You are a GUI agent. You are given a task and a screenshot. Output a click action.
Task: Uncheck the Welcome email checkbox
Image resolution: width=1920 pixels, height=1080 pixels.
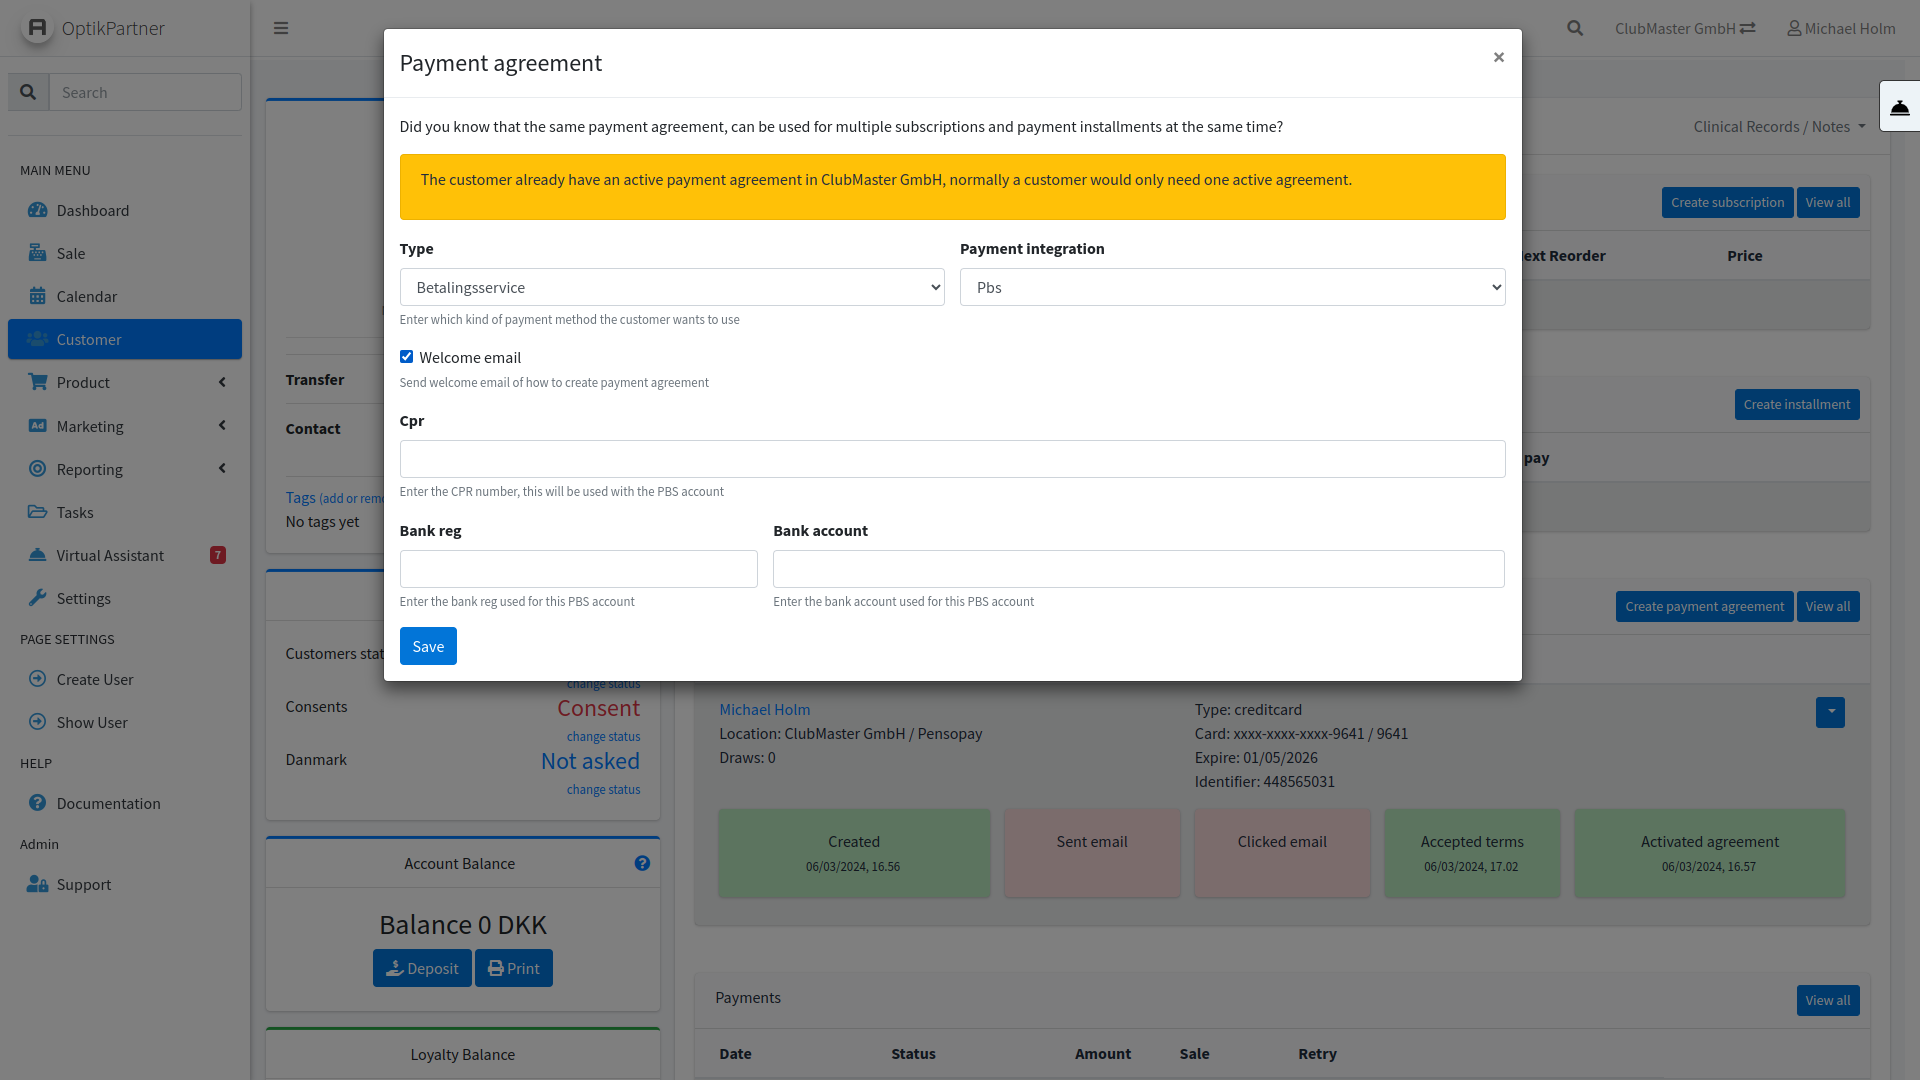click(407, 357)
